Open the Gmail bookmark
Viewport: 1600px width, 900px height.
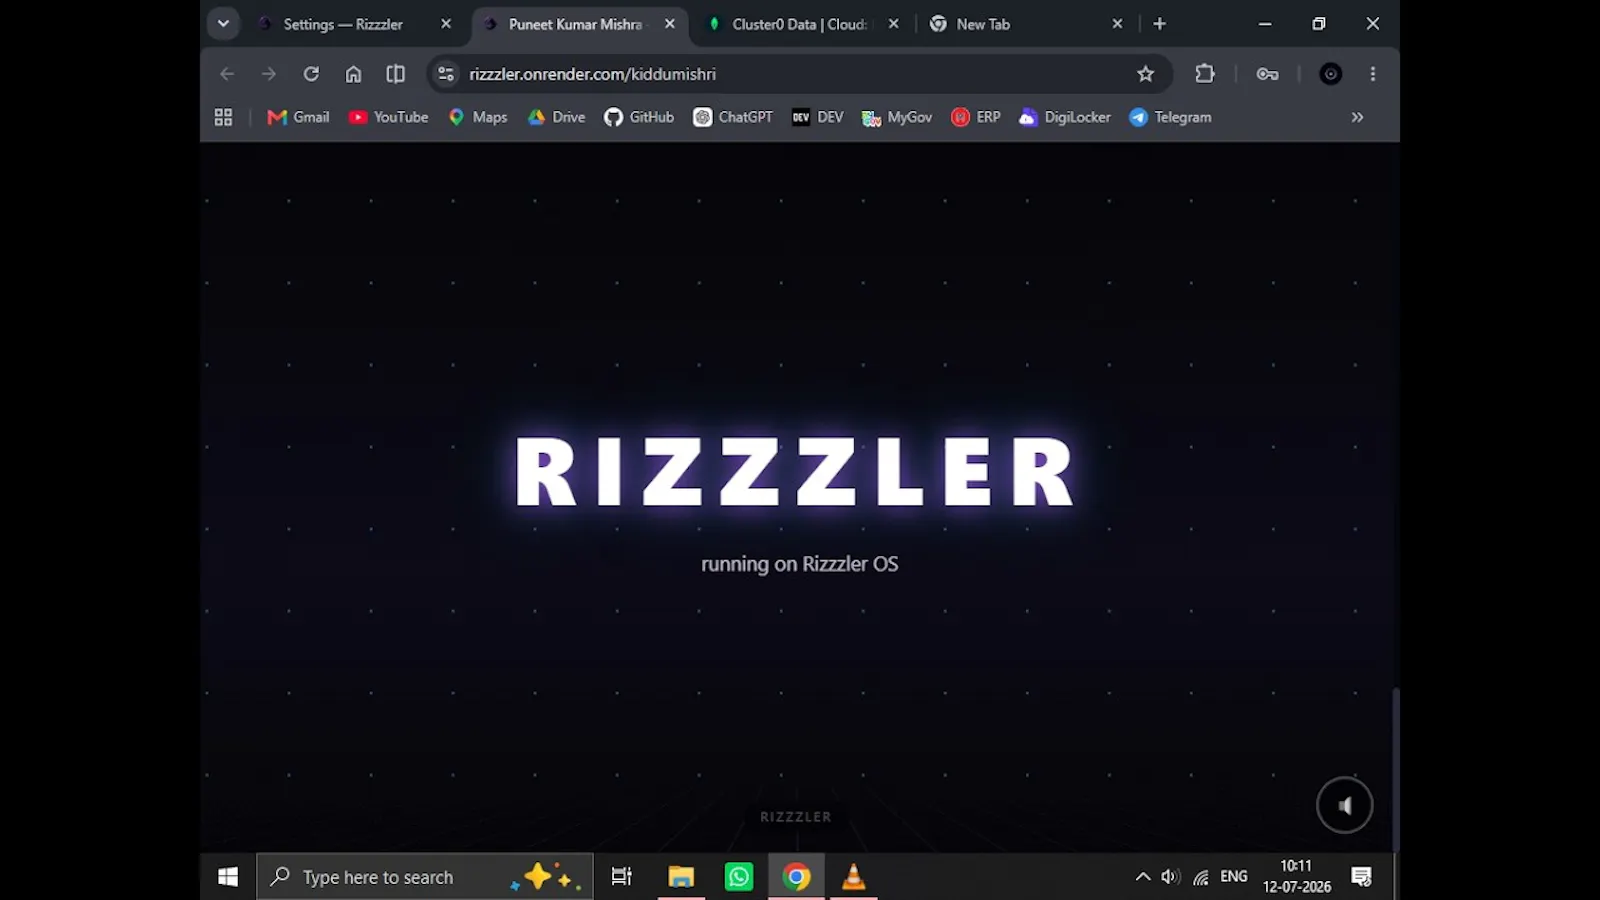coord(298,117)
